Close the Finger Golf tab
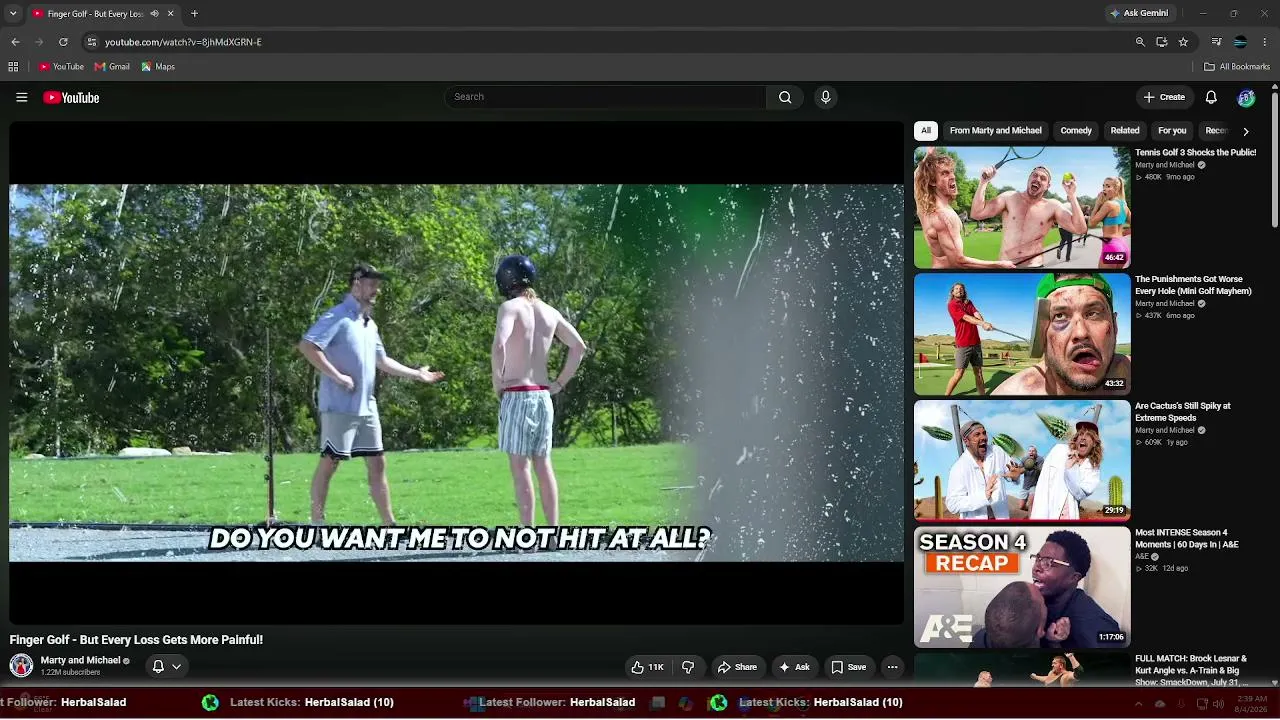Viewport: 1280px width, 720px height. pyautogui.click(x=170, y=14)
